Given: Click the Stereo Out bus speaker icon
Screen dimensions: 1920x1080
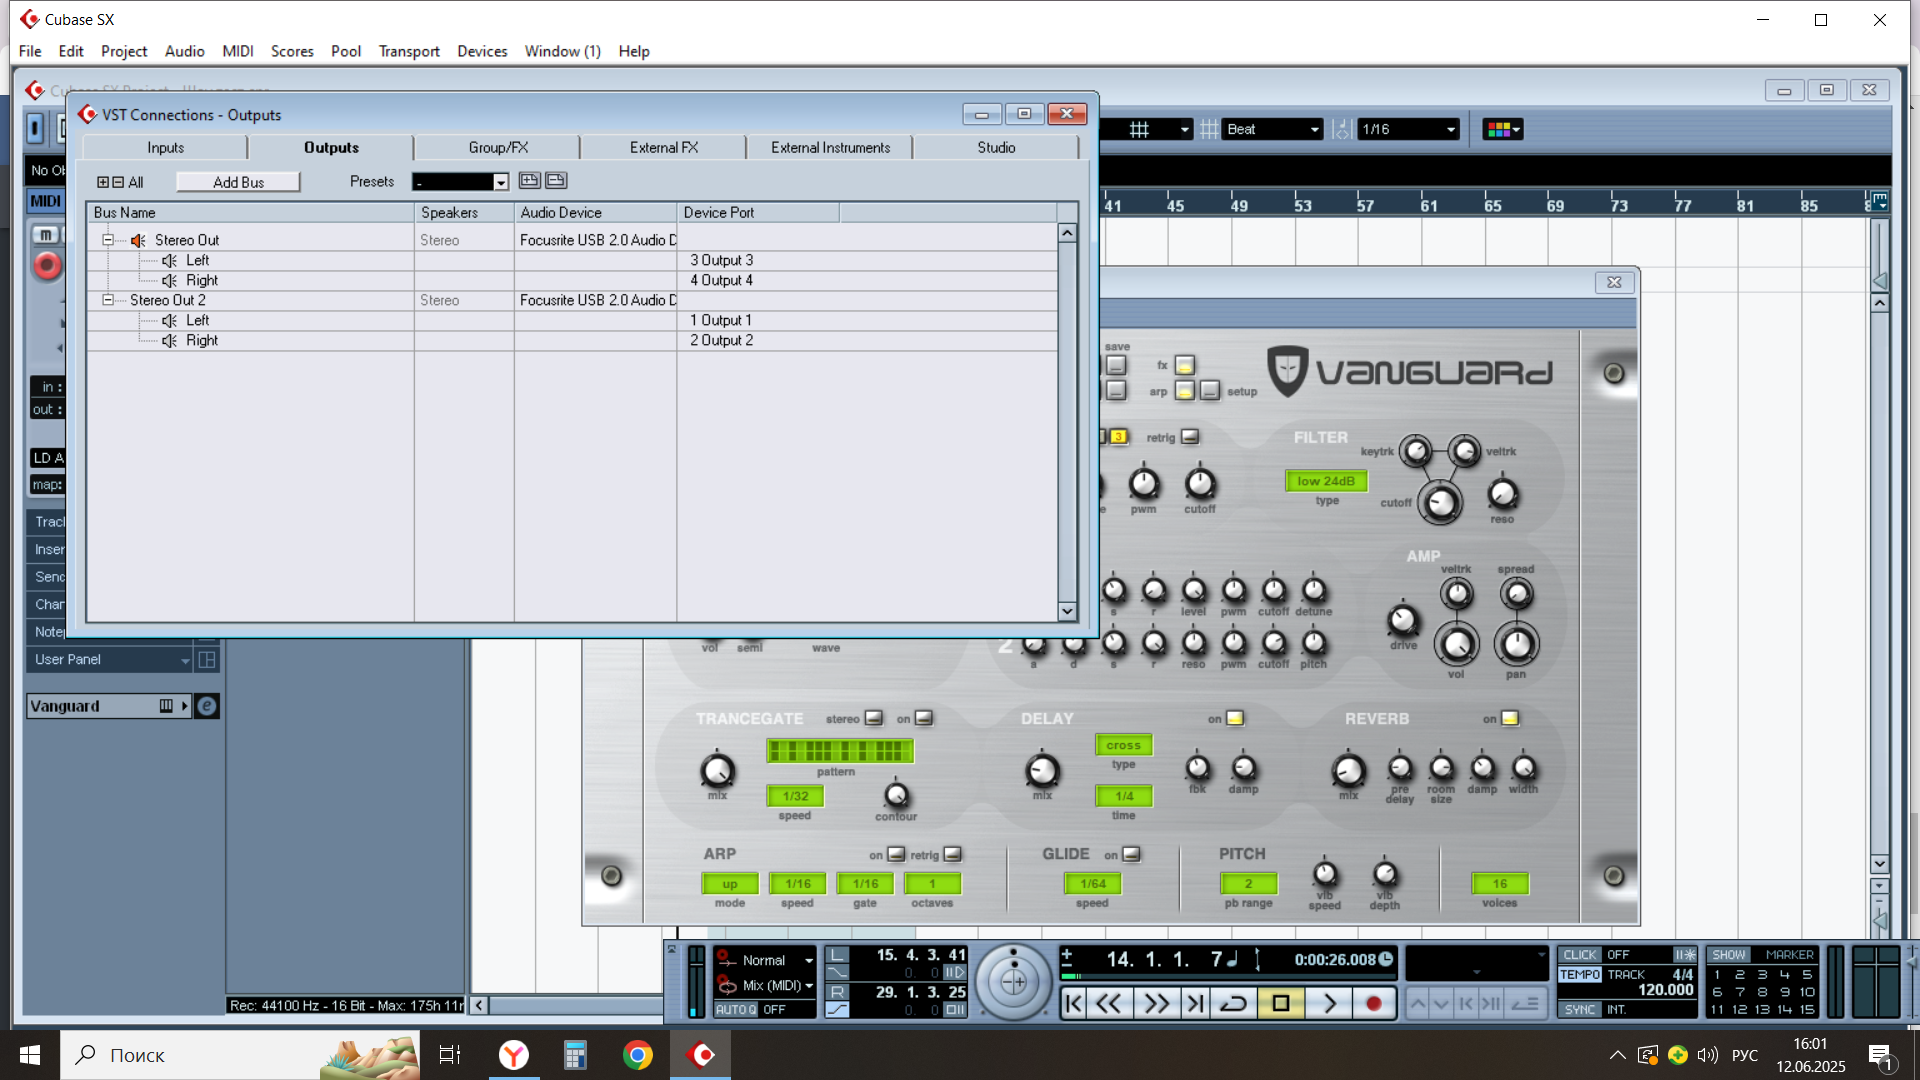Looking at the screenshot, I should click(x=139, y=240).
